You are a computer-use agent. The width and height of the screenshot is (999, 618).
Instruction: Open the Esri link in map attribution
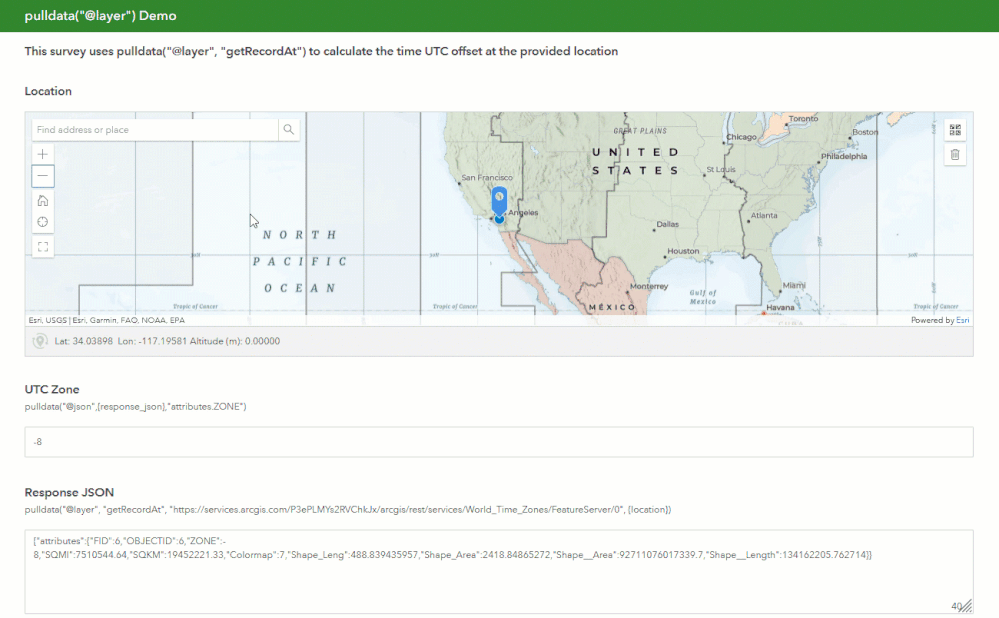pyautogui.click(x=963, y=320)
